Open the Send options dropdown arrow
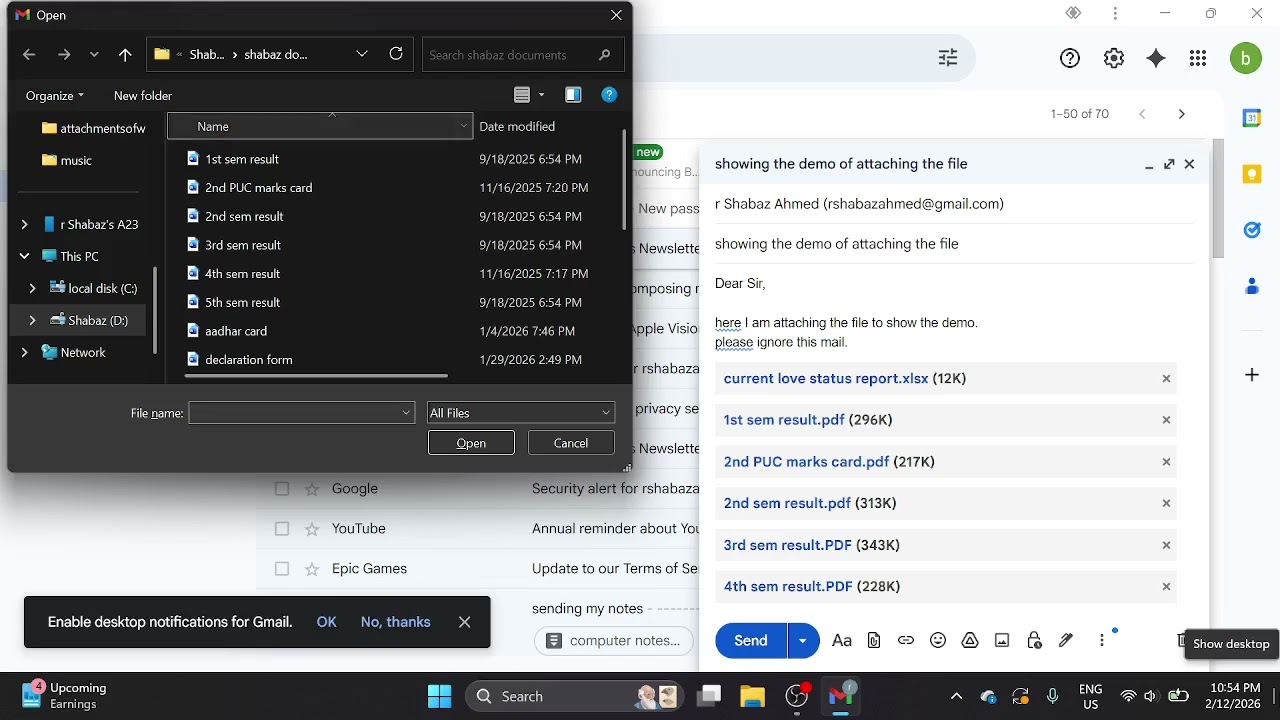1280x720 pixels. (803, 641)
